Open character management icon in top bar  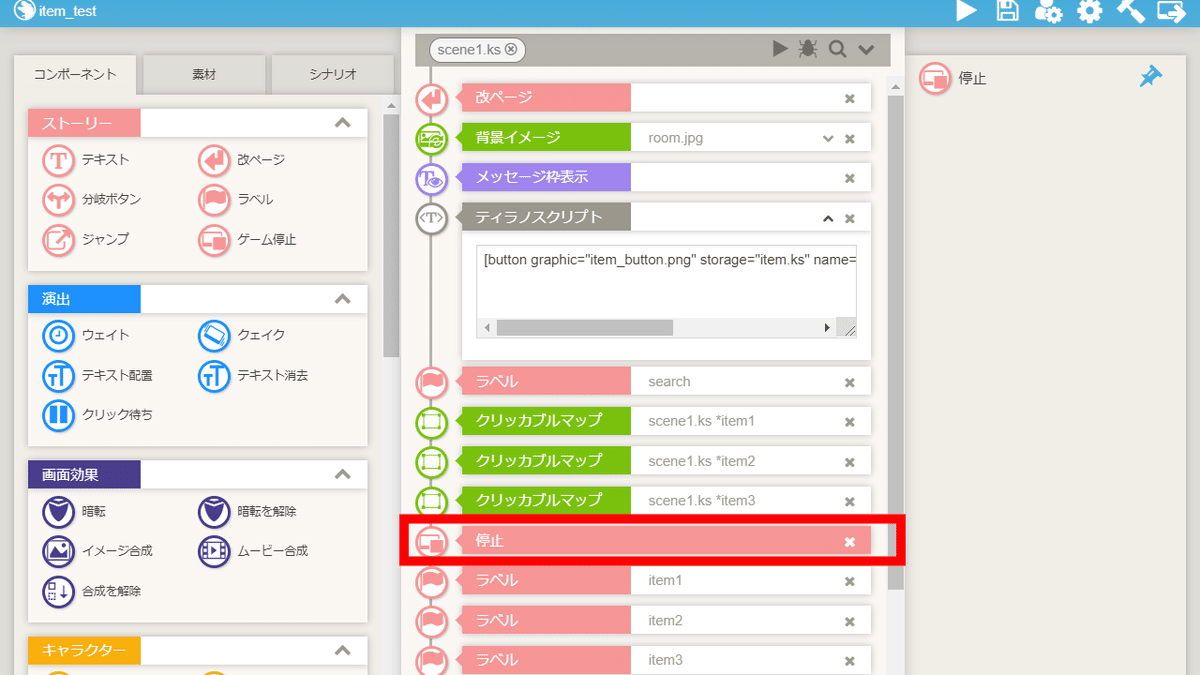coord(1048,11)
